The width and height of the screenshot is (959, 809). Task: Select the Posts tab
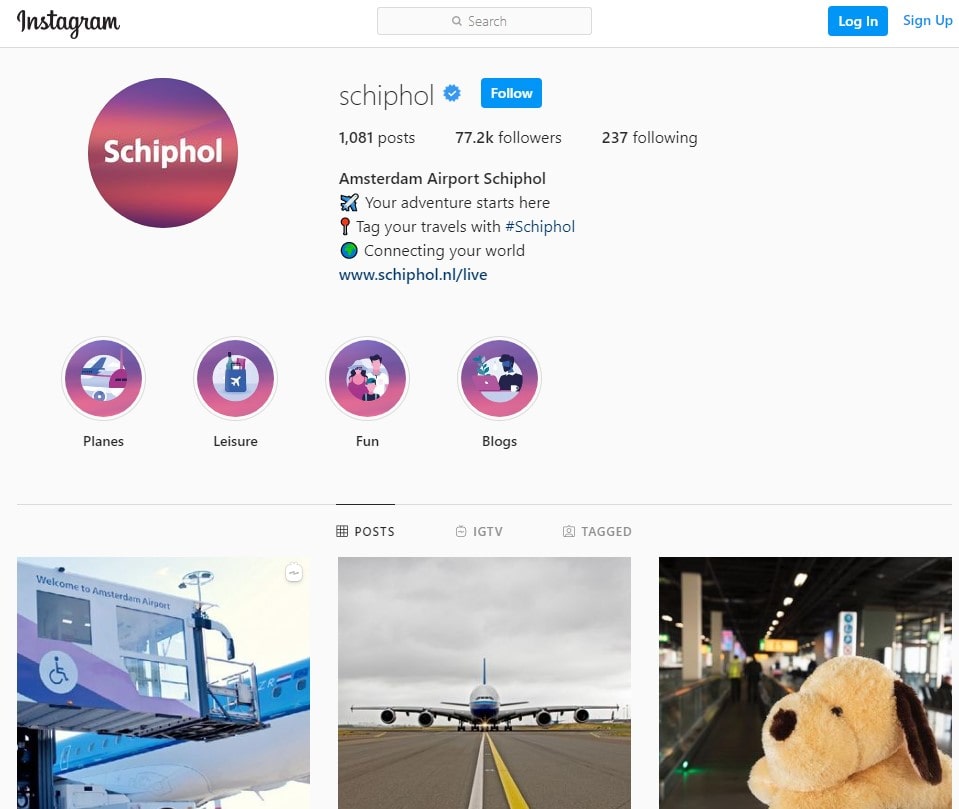click(365, 531)
